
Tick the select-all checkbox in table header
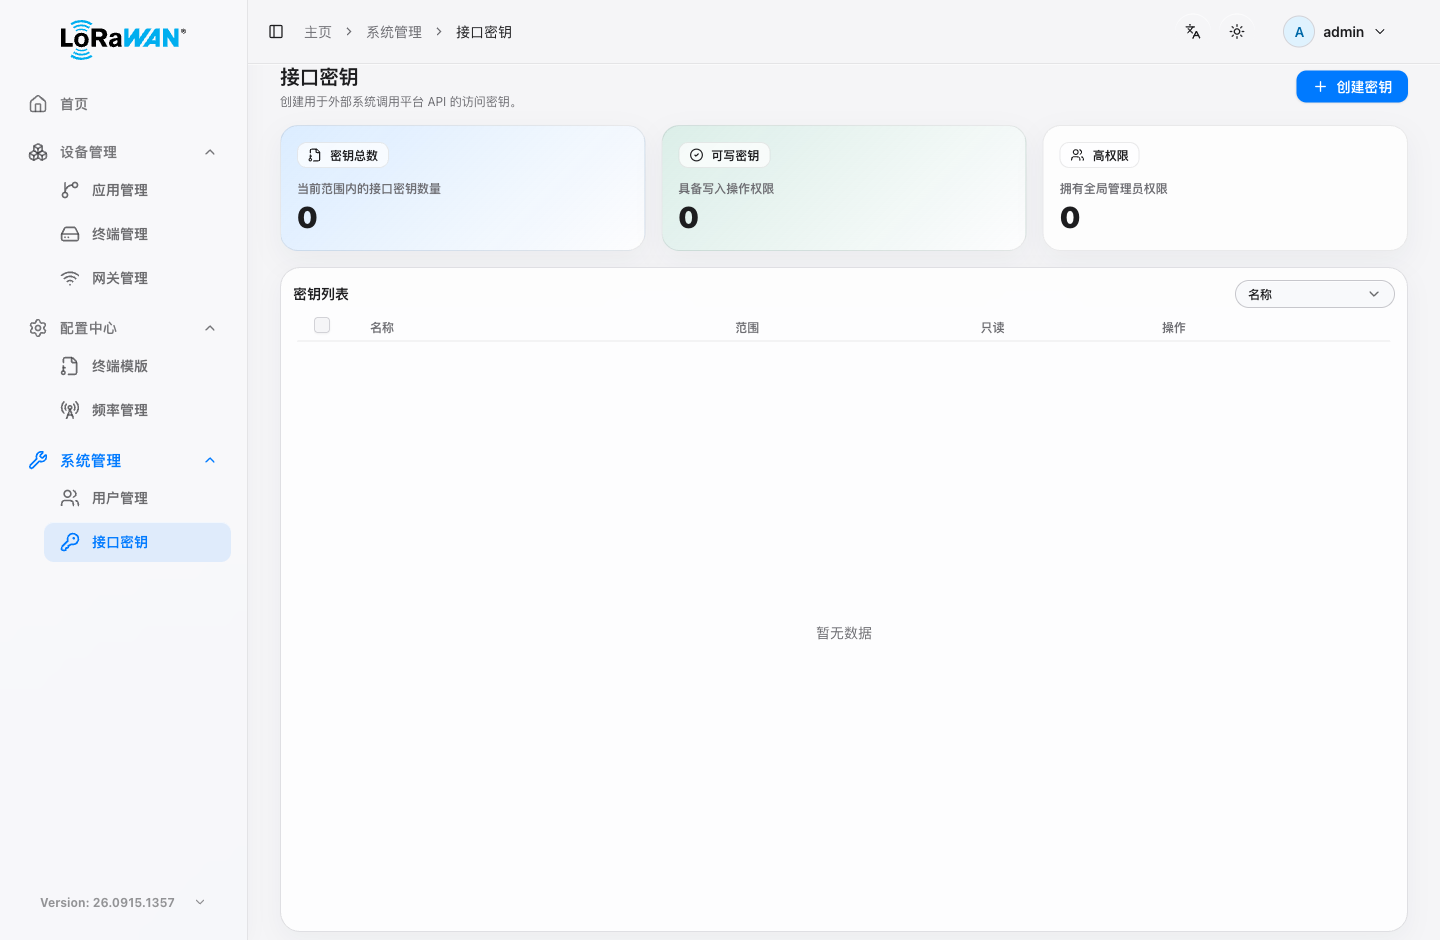[322, 325]
